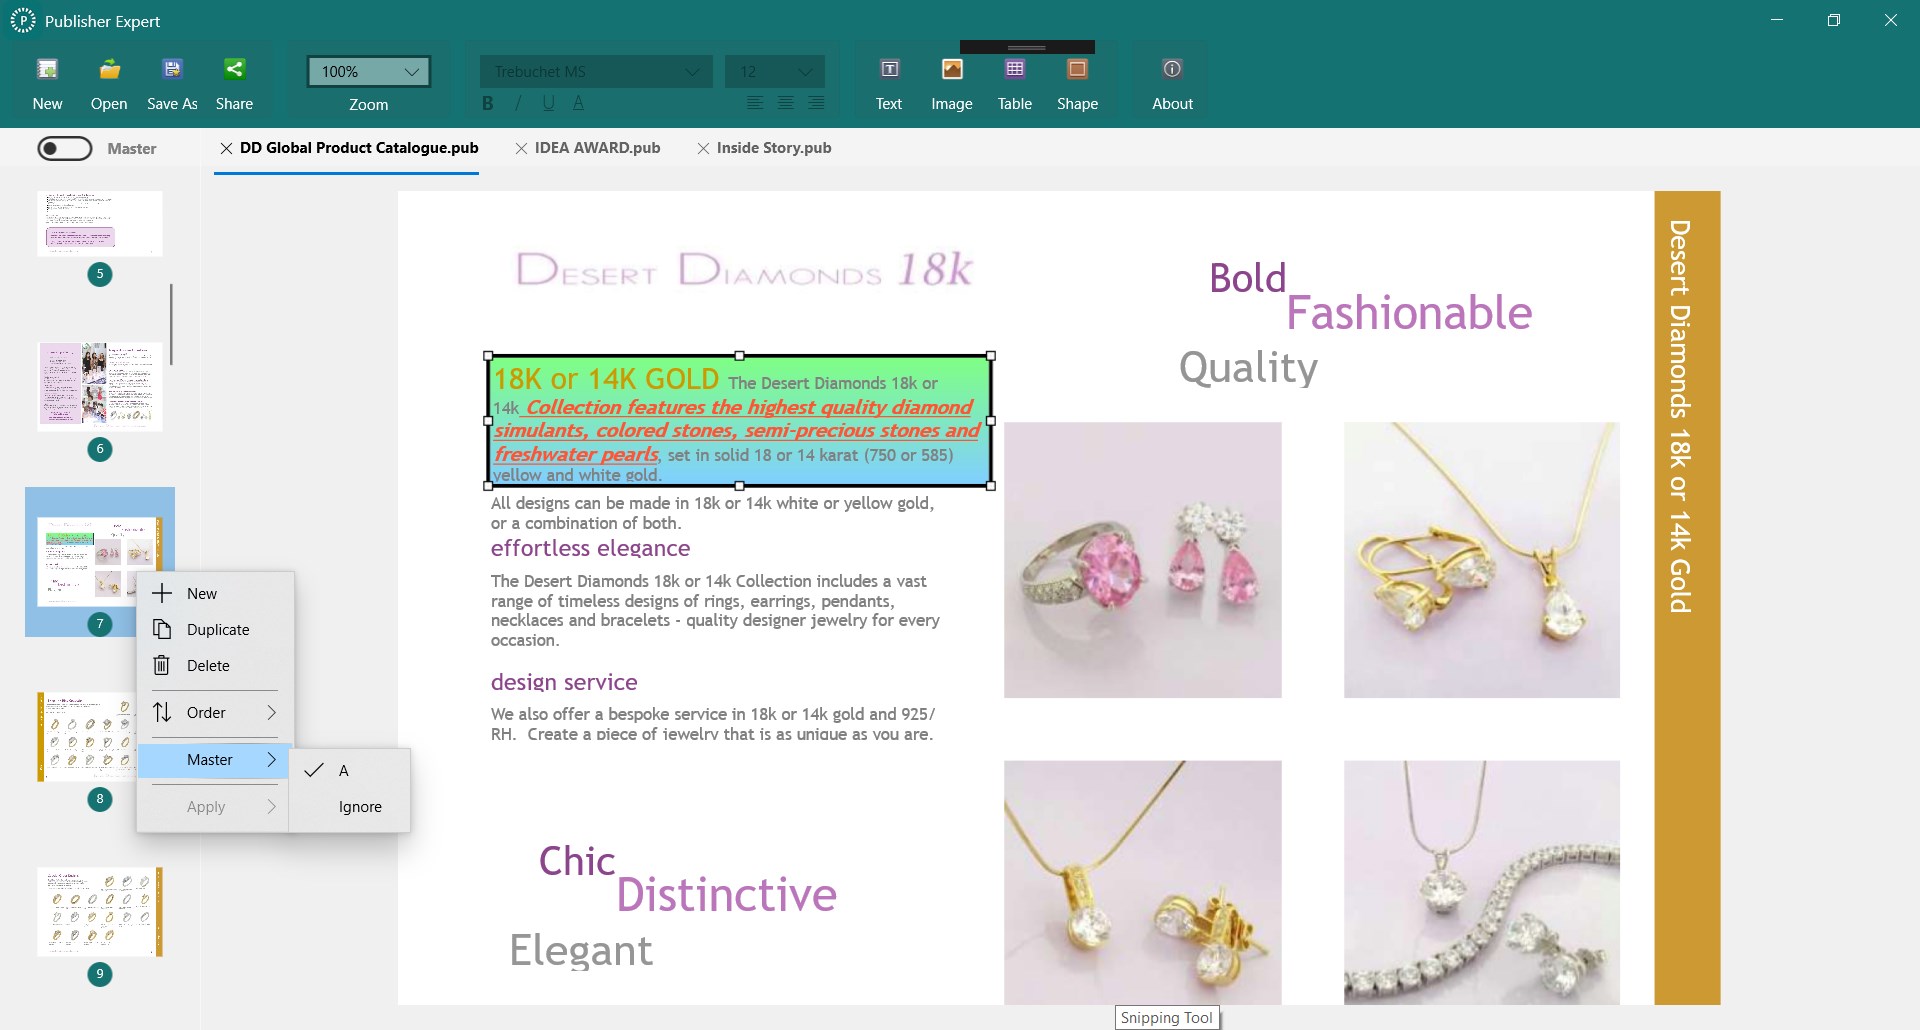Switch to DD Global Product Catalogue.pub tab

click(x=359, y=148)
